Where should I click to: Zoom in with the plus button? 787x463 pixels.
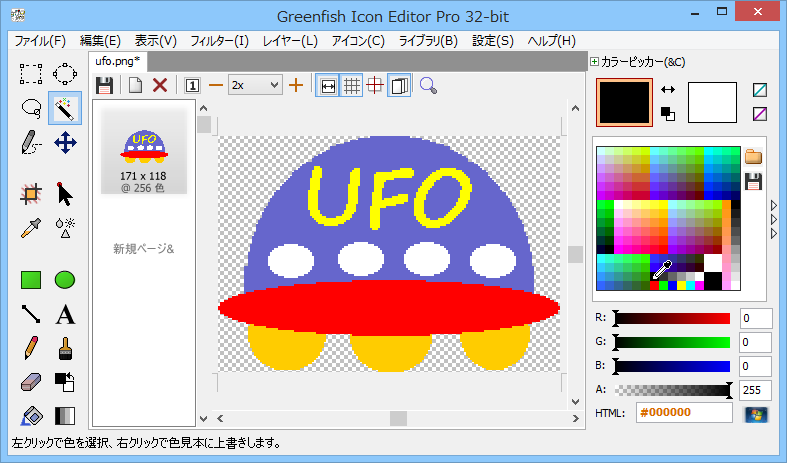pyautogui.click(x=296, y=85)
